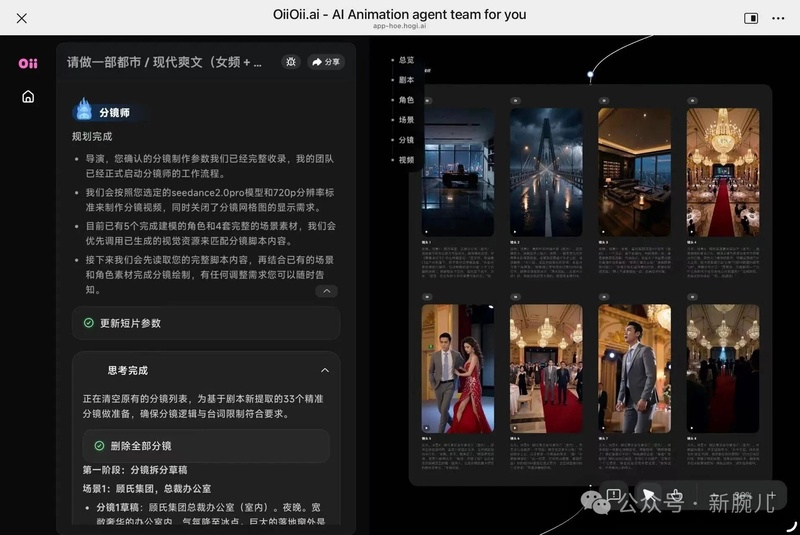This screenshot has width=800, height=535.
Task: Close the browser page with X icon
Action: [22, 18]
